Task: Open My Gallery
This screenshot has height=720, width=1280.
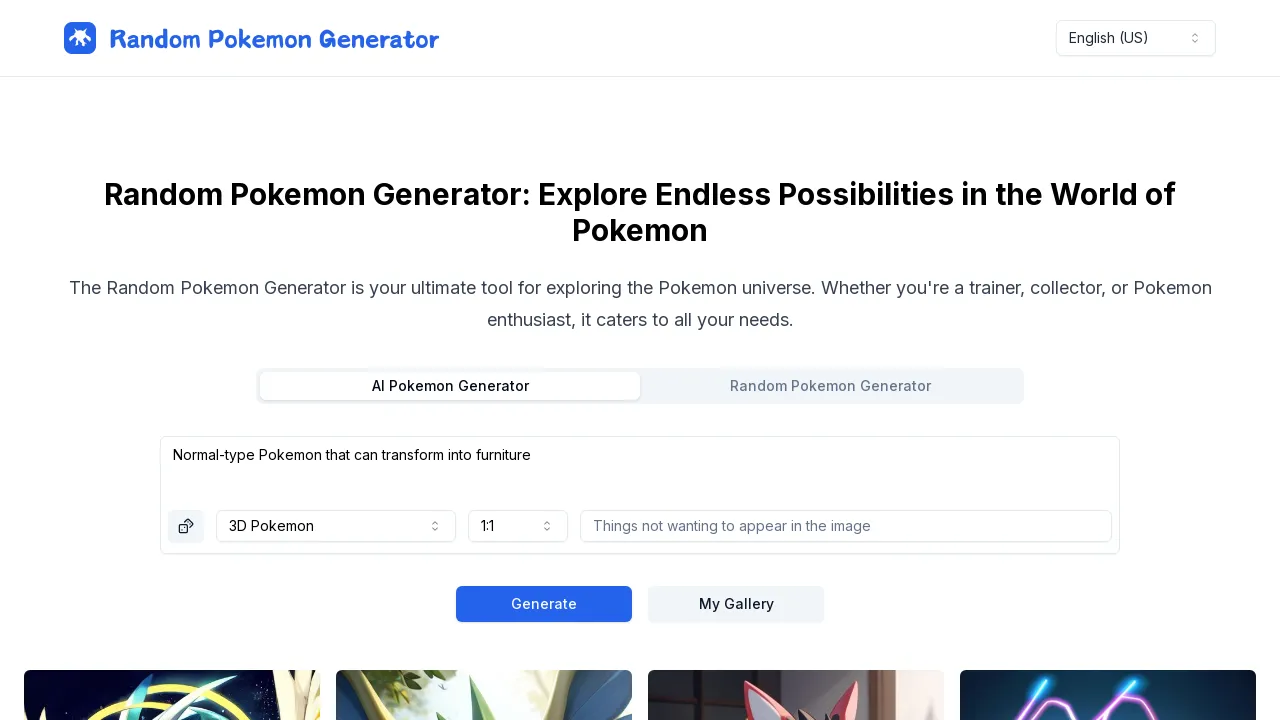Action: point(736,604)
